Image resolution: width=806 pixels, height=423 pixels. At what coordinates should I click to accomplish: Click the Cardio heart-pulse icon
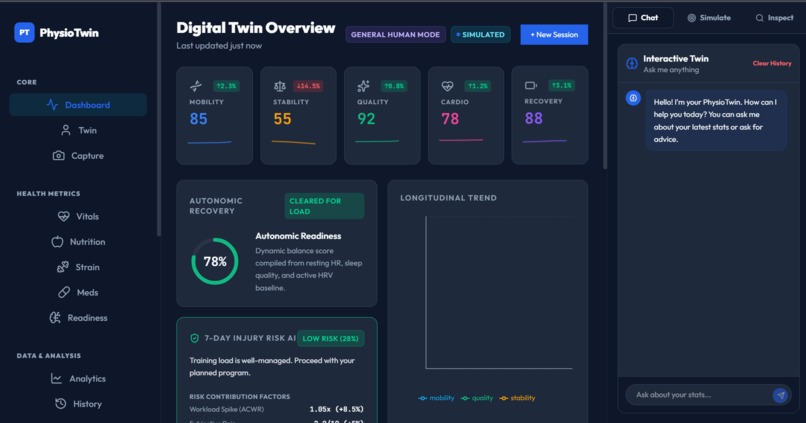[448, 86]
